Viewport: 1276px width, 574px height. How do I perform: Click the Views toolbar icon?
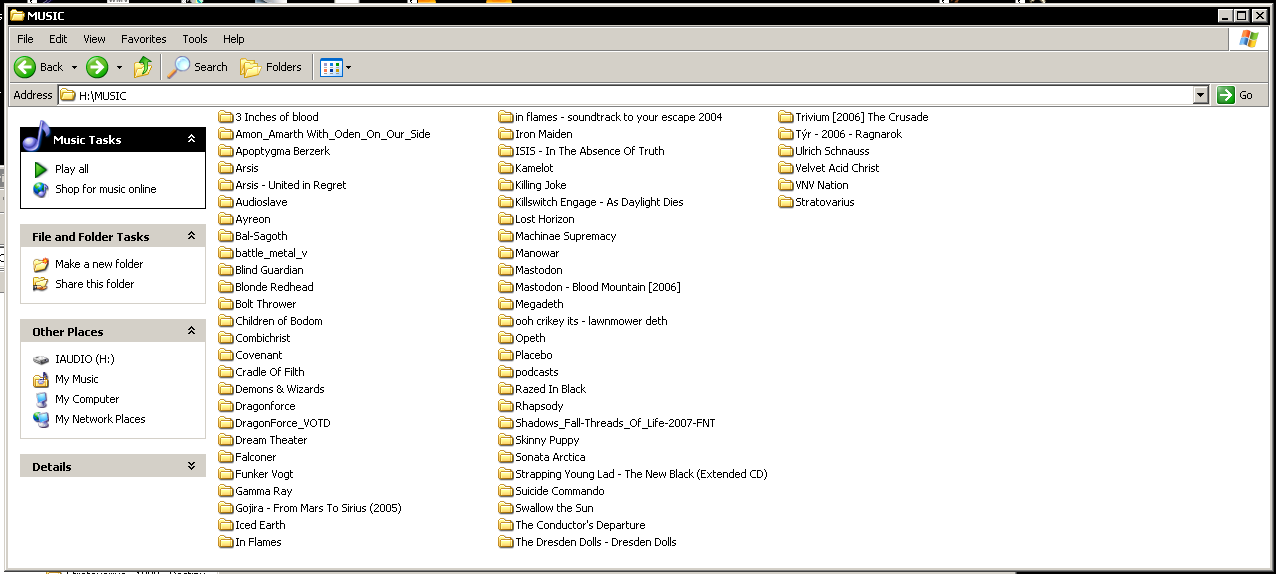[x=331, y=67]
